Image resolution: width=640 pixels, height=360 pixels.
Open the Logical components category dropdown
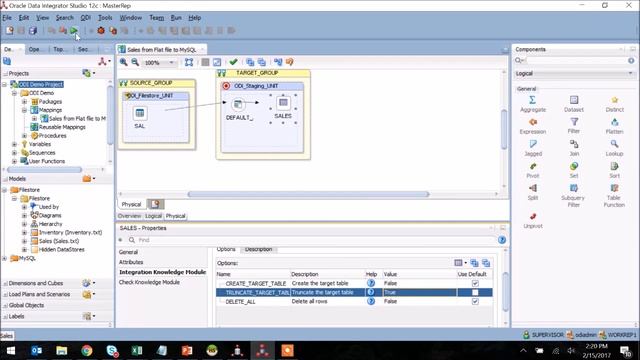click(x=630, y=73)
